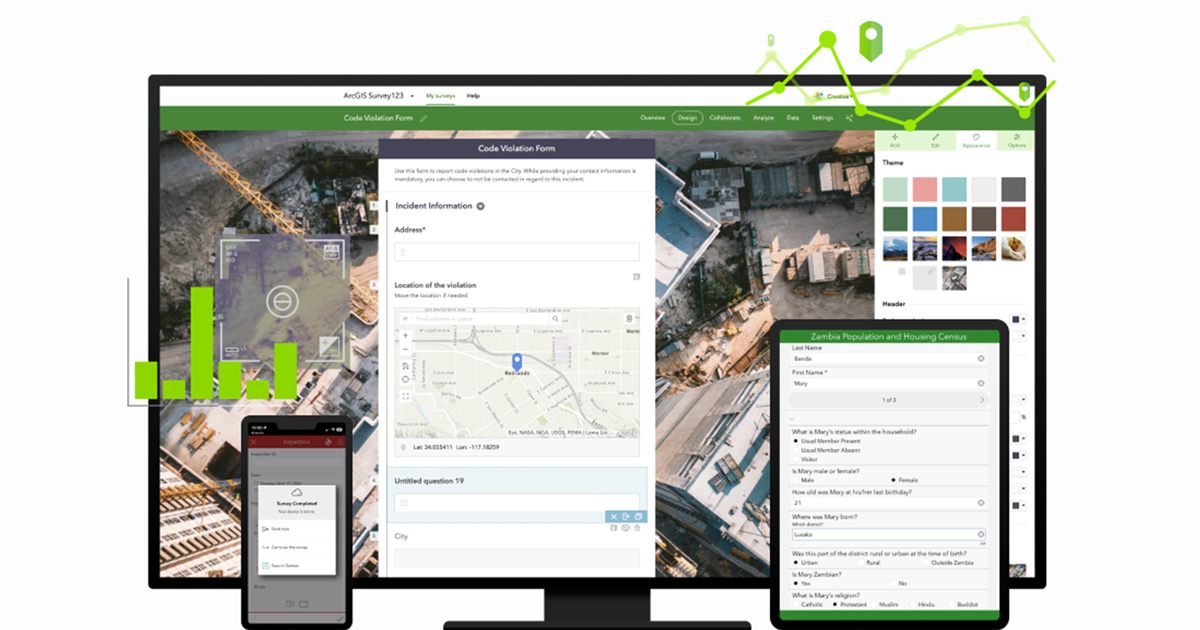This screenshot has width=1200, height=630.
Task: Switch to the Collaborate tab
Action: [x=725, y=118]
